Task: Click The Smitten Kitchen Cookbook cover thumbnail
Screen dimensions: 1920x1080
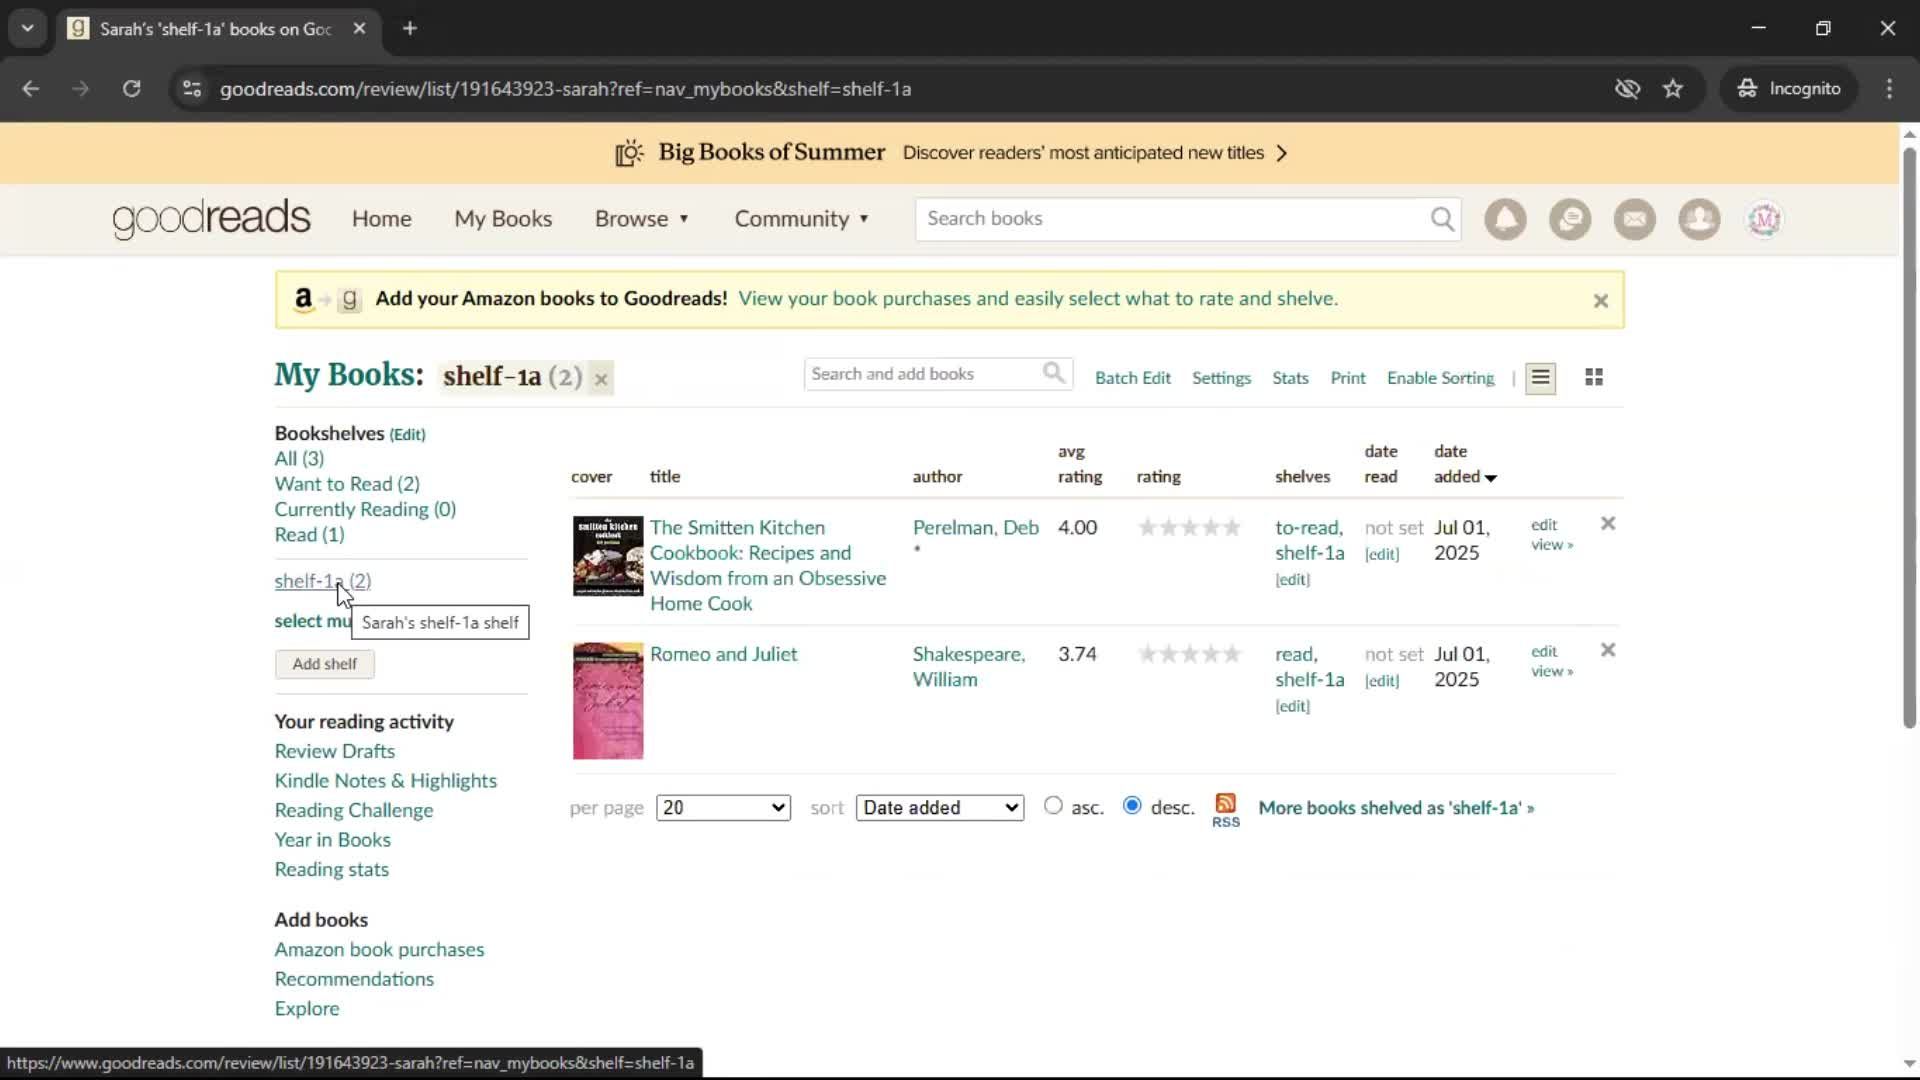Action: (608, 556)
